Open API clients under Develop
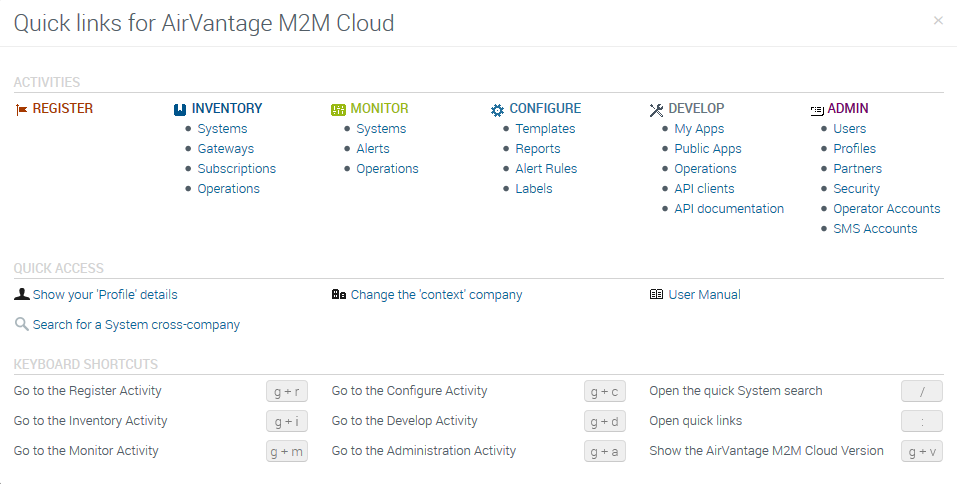 tap(704, 189)
